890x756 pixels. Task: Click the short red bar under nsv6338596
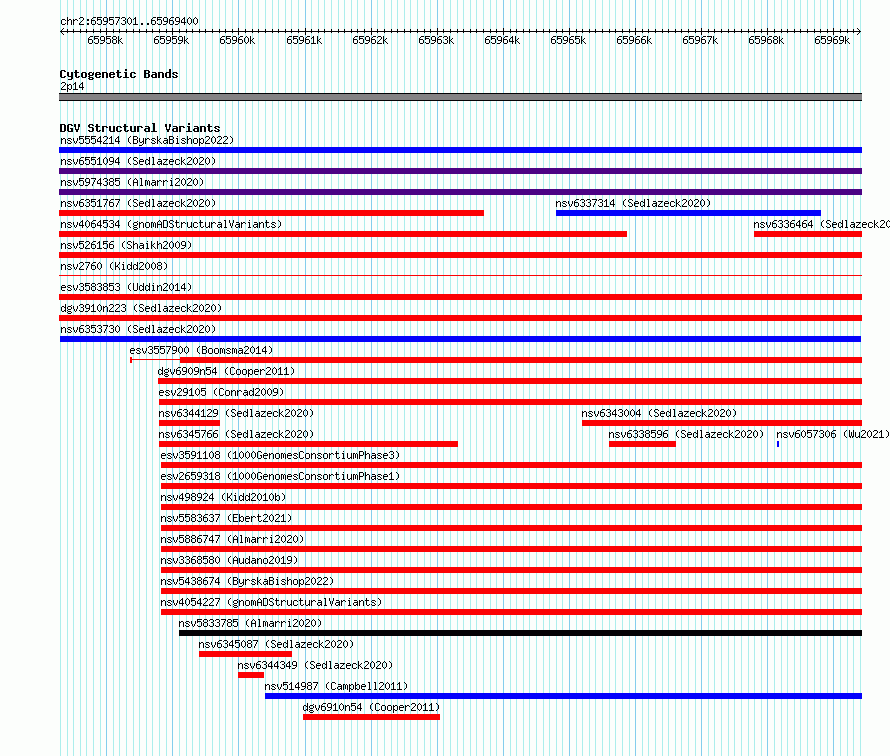(x=643, y=444)
